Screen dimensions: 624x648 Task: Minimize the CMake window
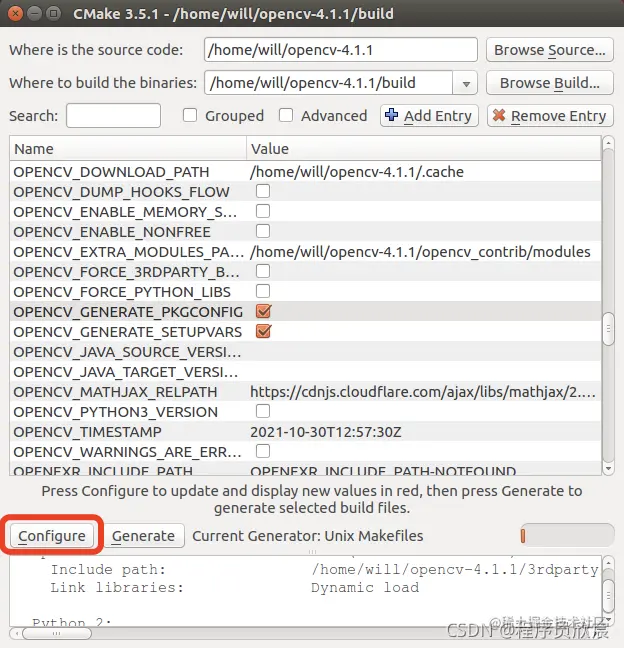[34, 14]
